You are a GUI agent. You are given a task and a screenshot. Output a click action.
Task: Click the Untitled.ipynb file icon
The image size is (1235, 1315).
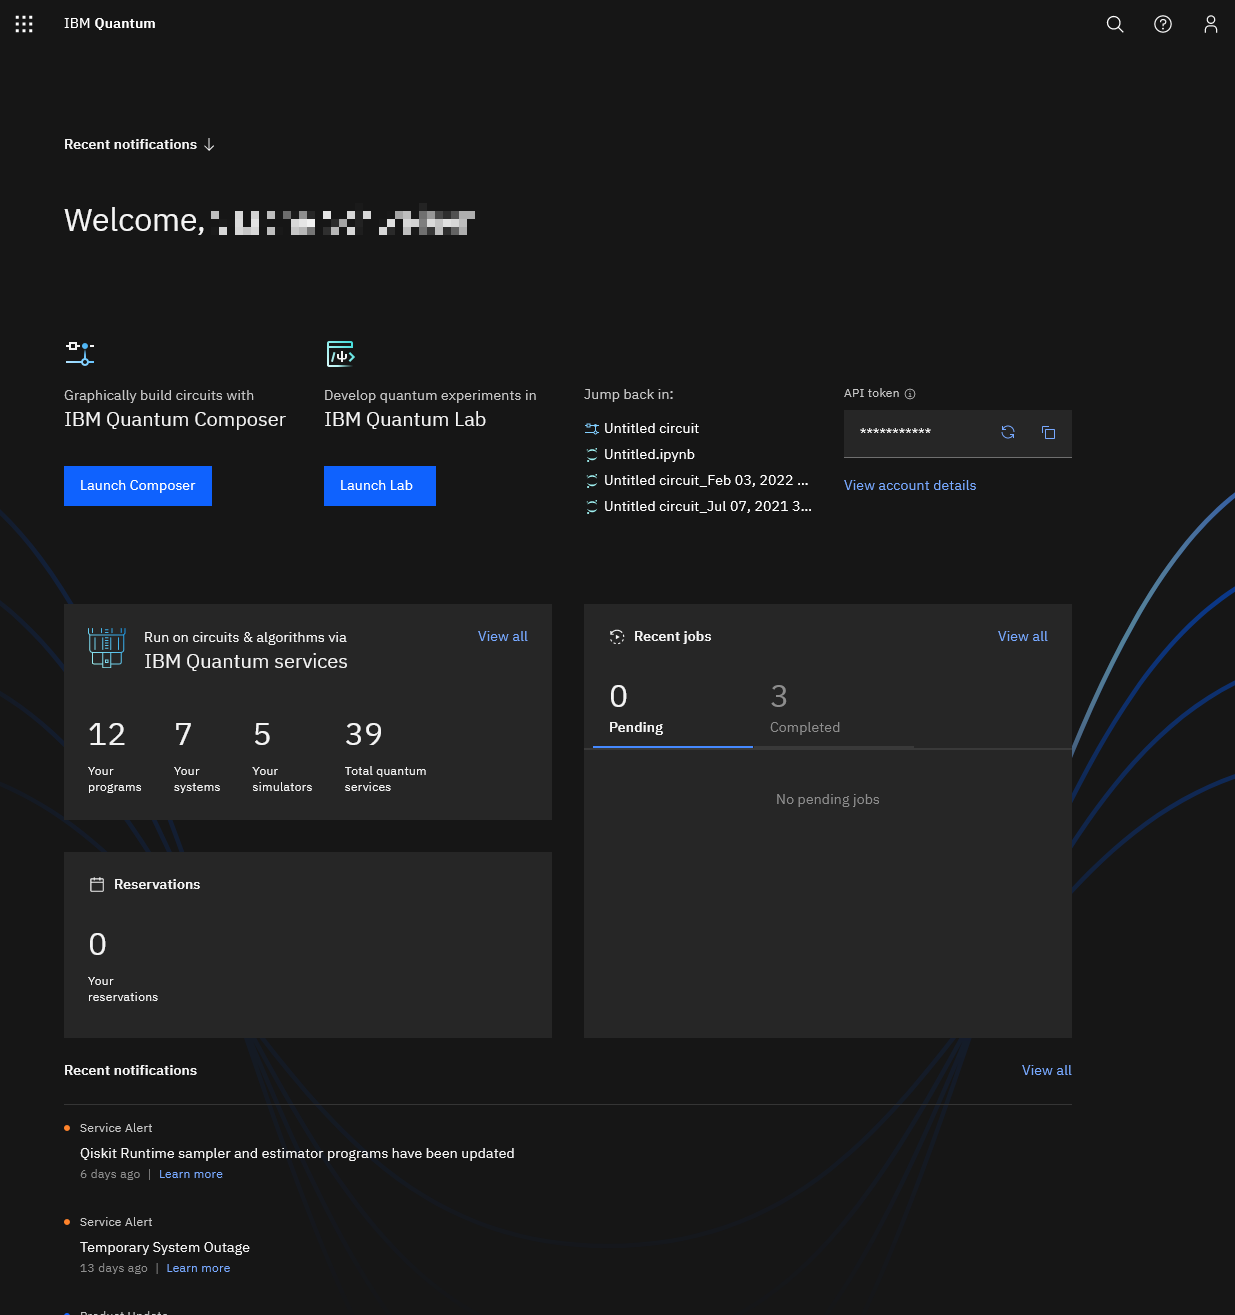click(591, 455)
